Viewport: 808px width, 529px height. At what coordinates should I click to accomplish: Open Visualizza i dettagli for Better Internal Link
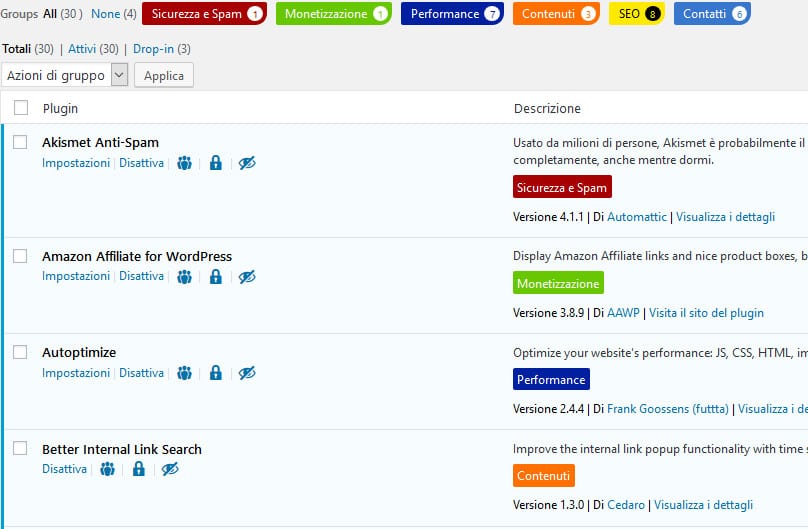(703, 505)
